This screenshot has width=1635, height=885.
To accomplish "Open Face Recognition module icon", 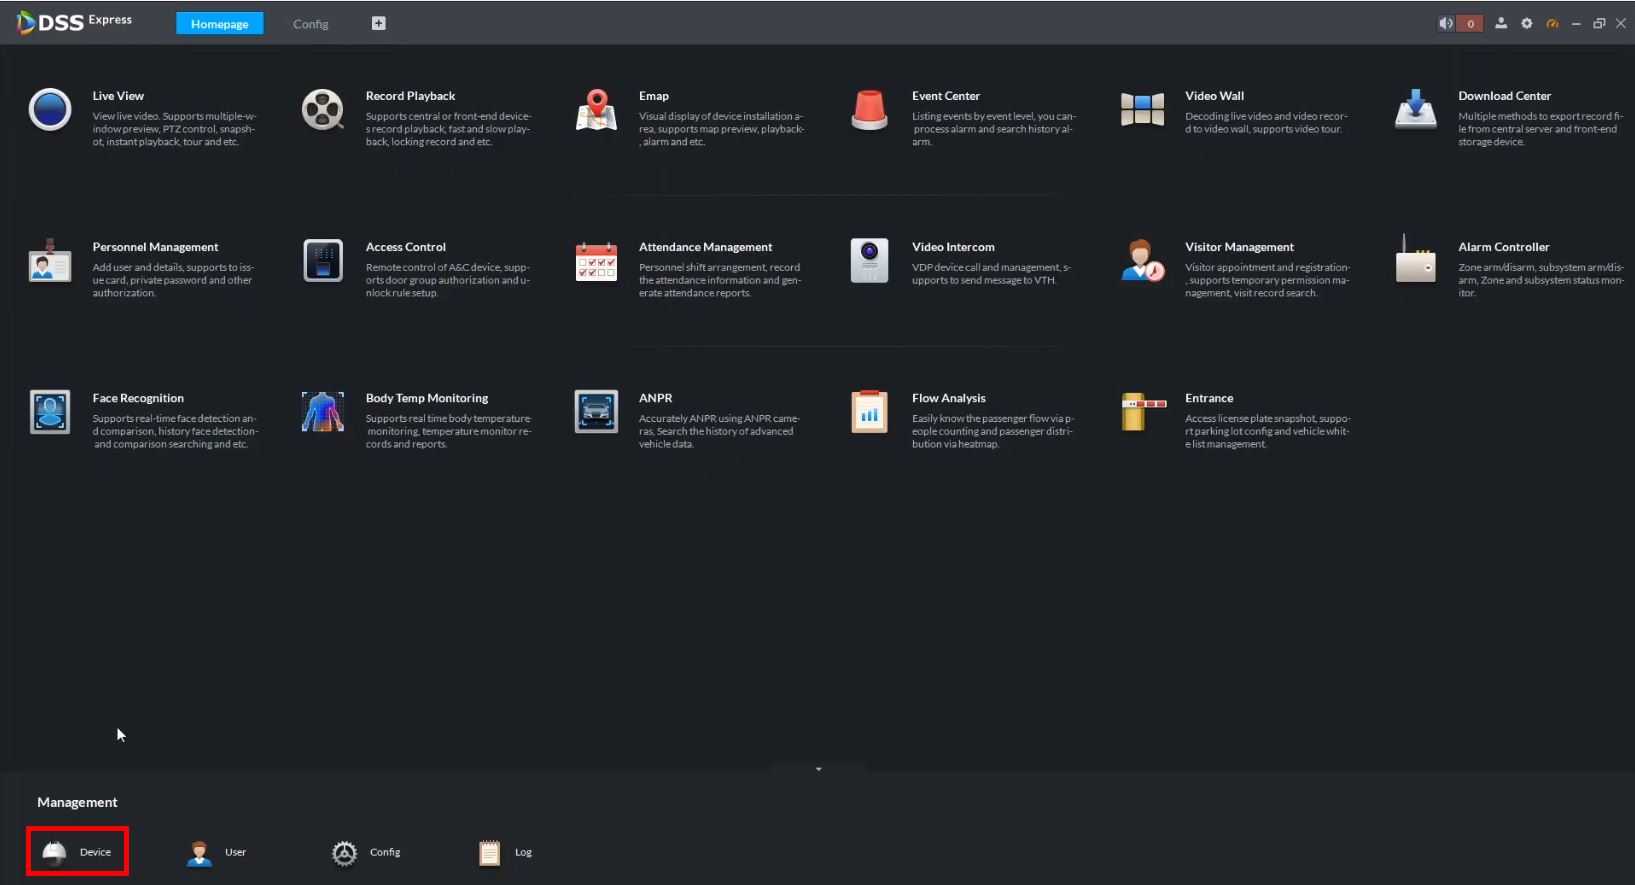I will click(50, 412).
